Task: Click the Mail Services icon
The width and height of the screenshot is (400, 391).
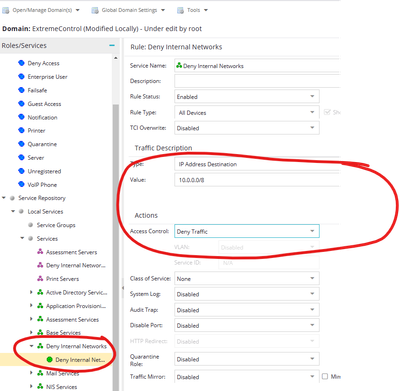Action: pyautogui.click(x=40, y=373)
